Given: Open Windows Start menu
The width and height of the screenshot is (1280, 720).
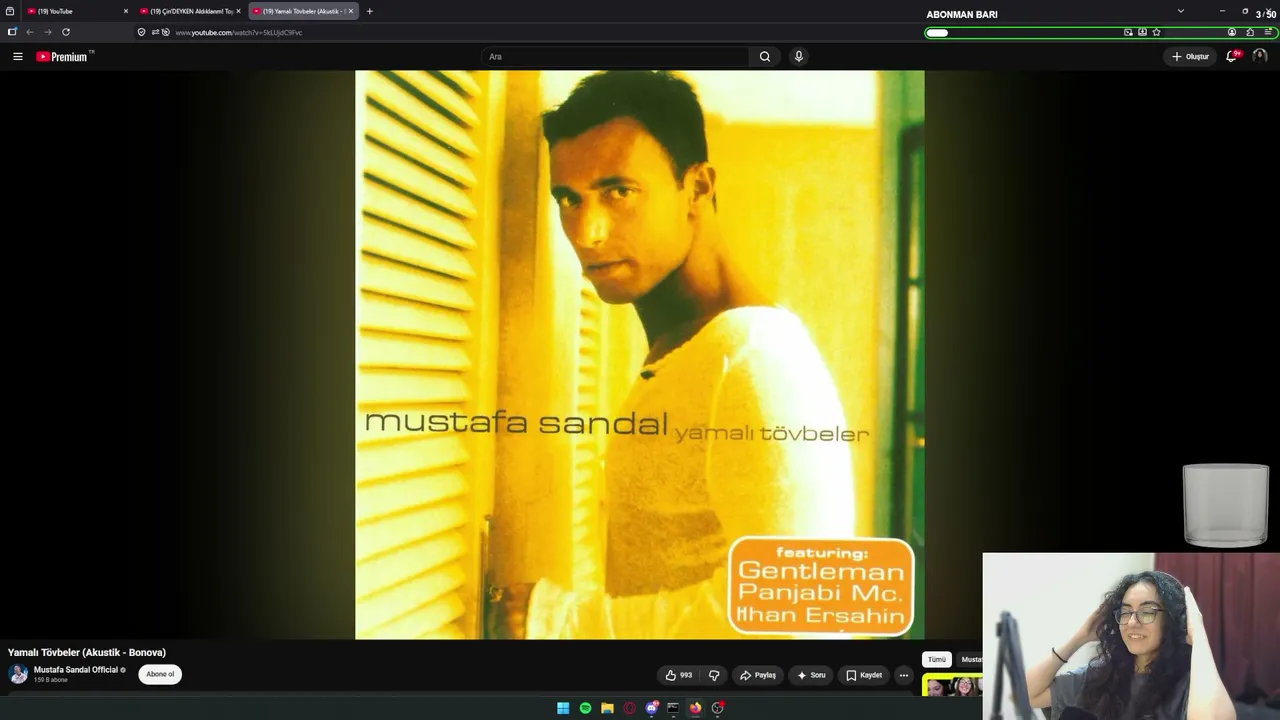Looking at the screenshot, I should coord(563,708).
